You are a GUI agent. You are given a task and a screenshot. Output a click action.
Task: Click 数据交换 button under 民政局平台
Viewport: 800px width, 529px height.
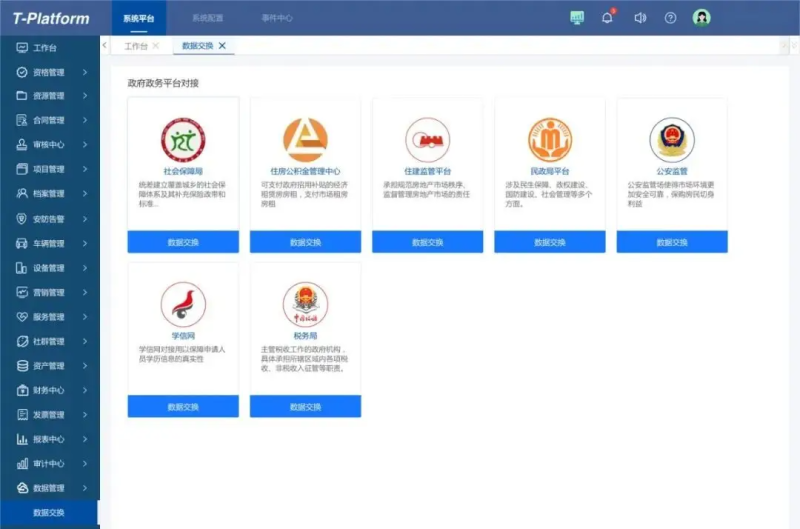[549, 242]
